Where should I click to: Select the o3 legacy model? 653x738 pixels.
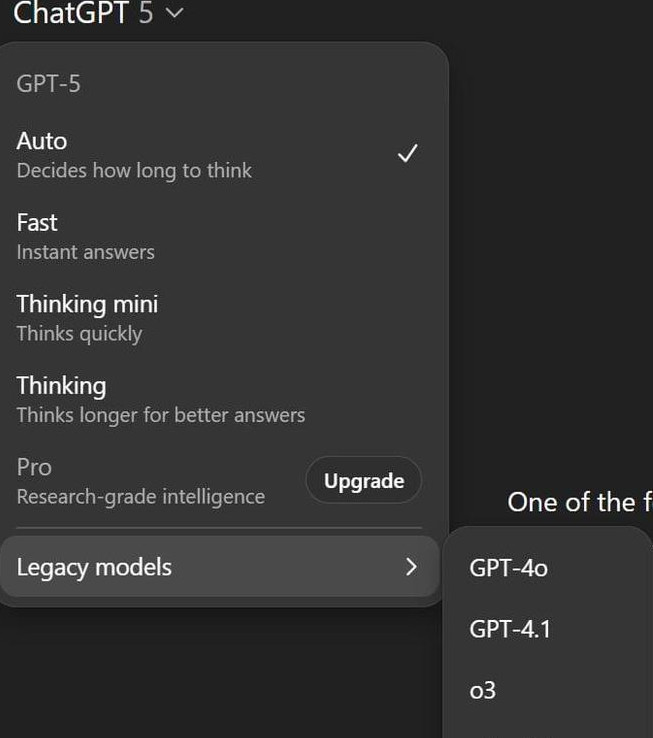click(x=482, y=690)
